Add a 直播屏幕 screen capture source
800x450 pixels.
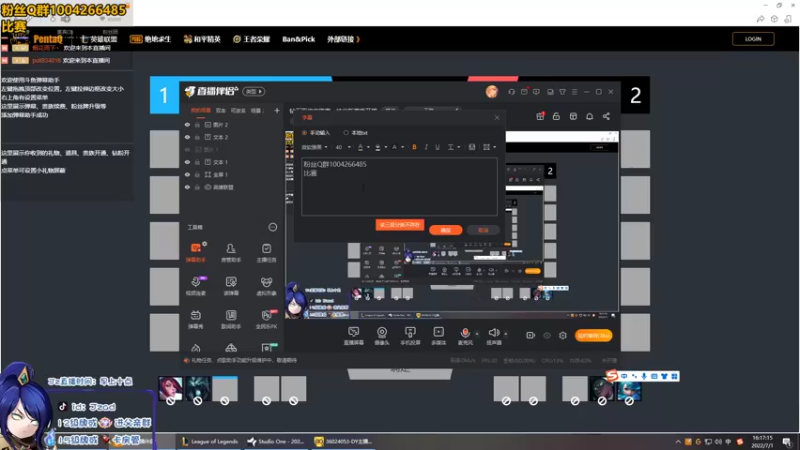click(354, 336)
